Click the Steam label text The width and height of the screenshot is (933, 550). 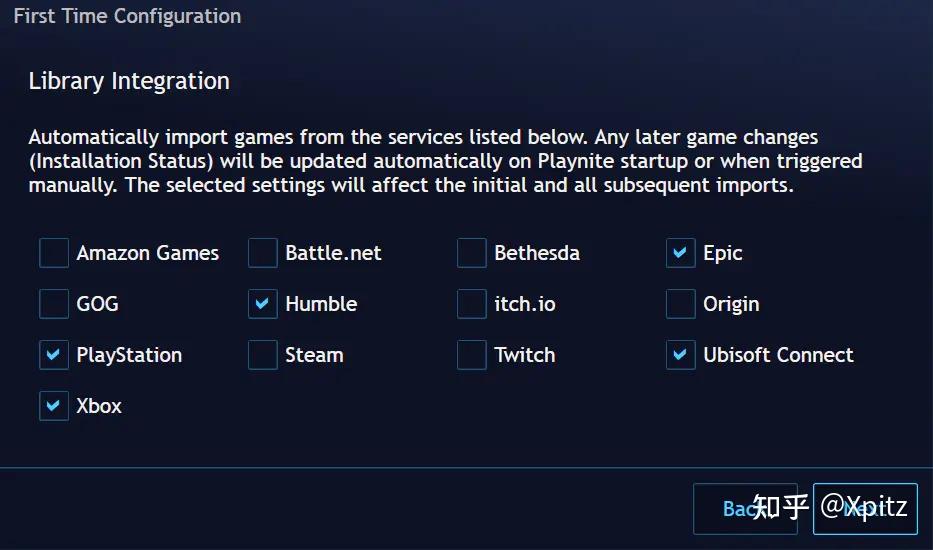[314, 355]
